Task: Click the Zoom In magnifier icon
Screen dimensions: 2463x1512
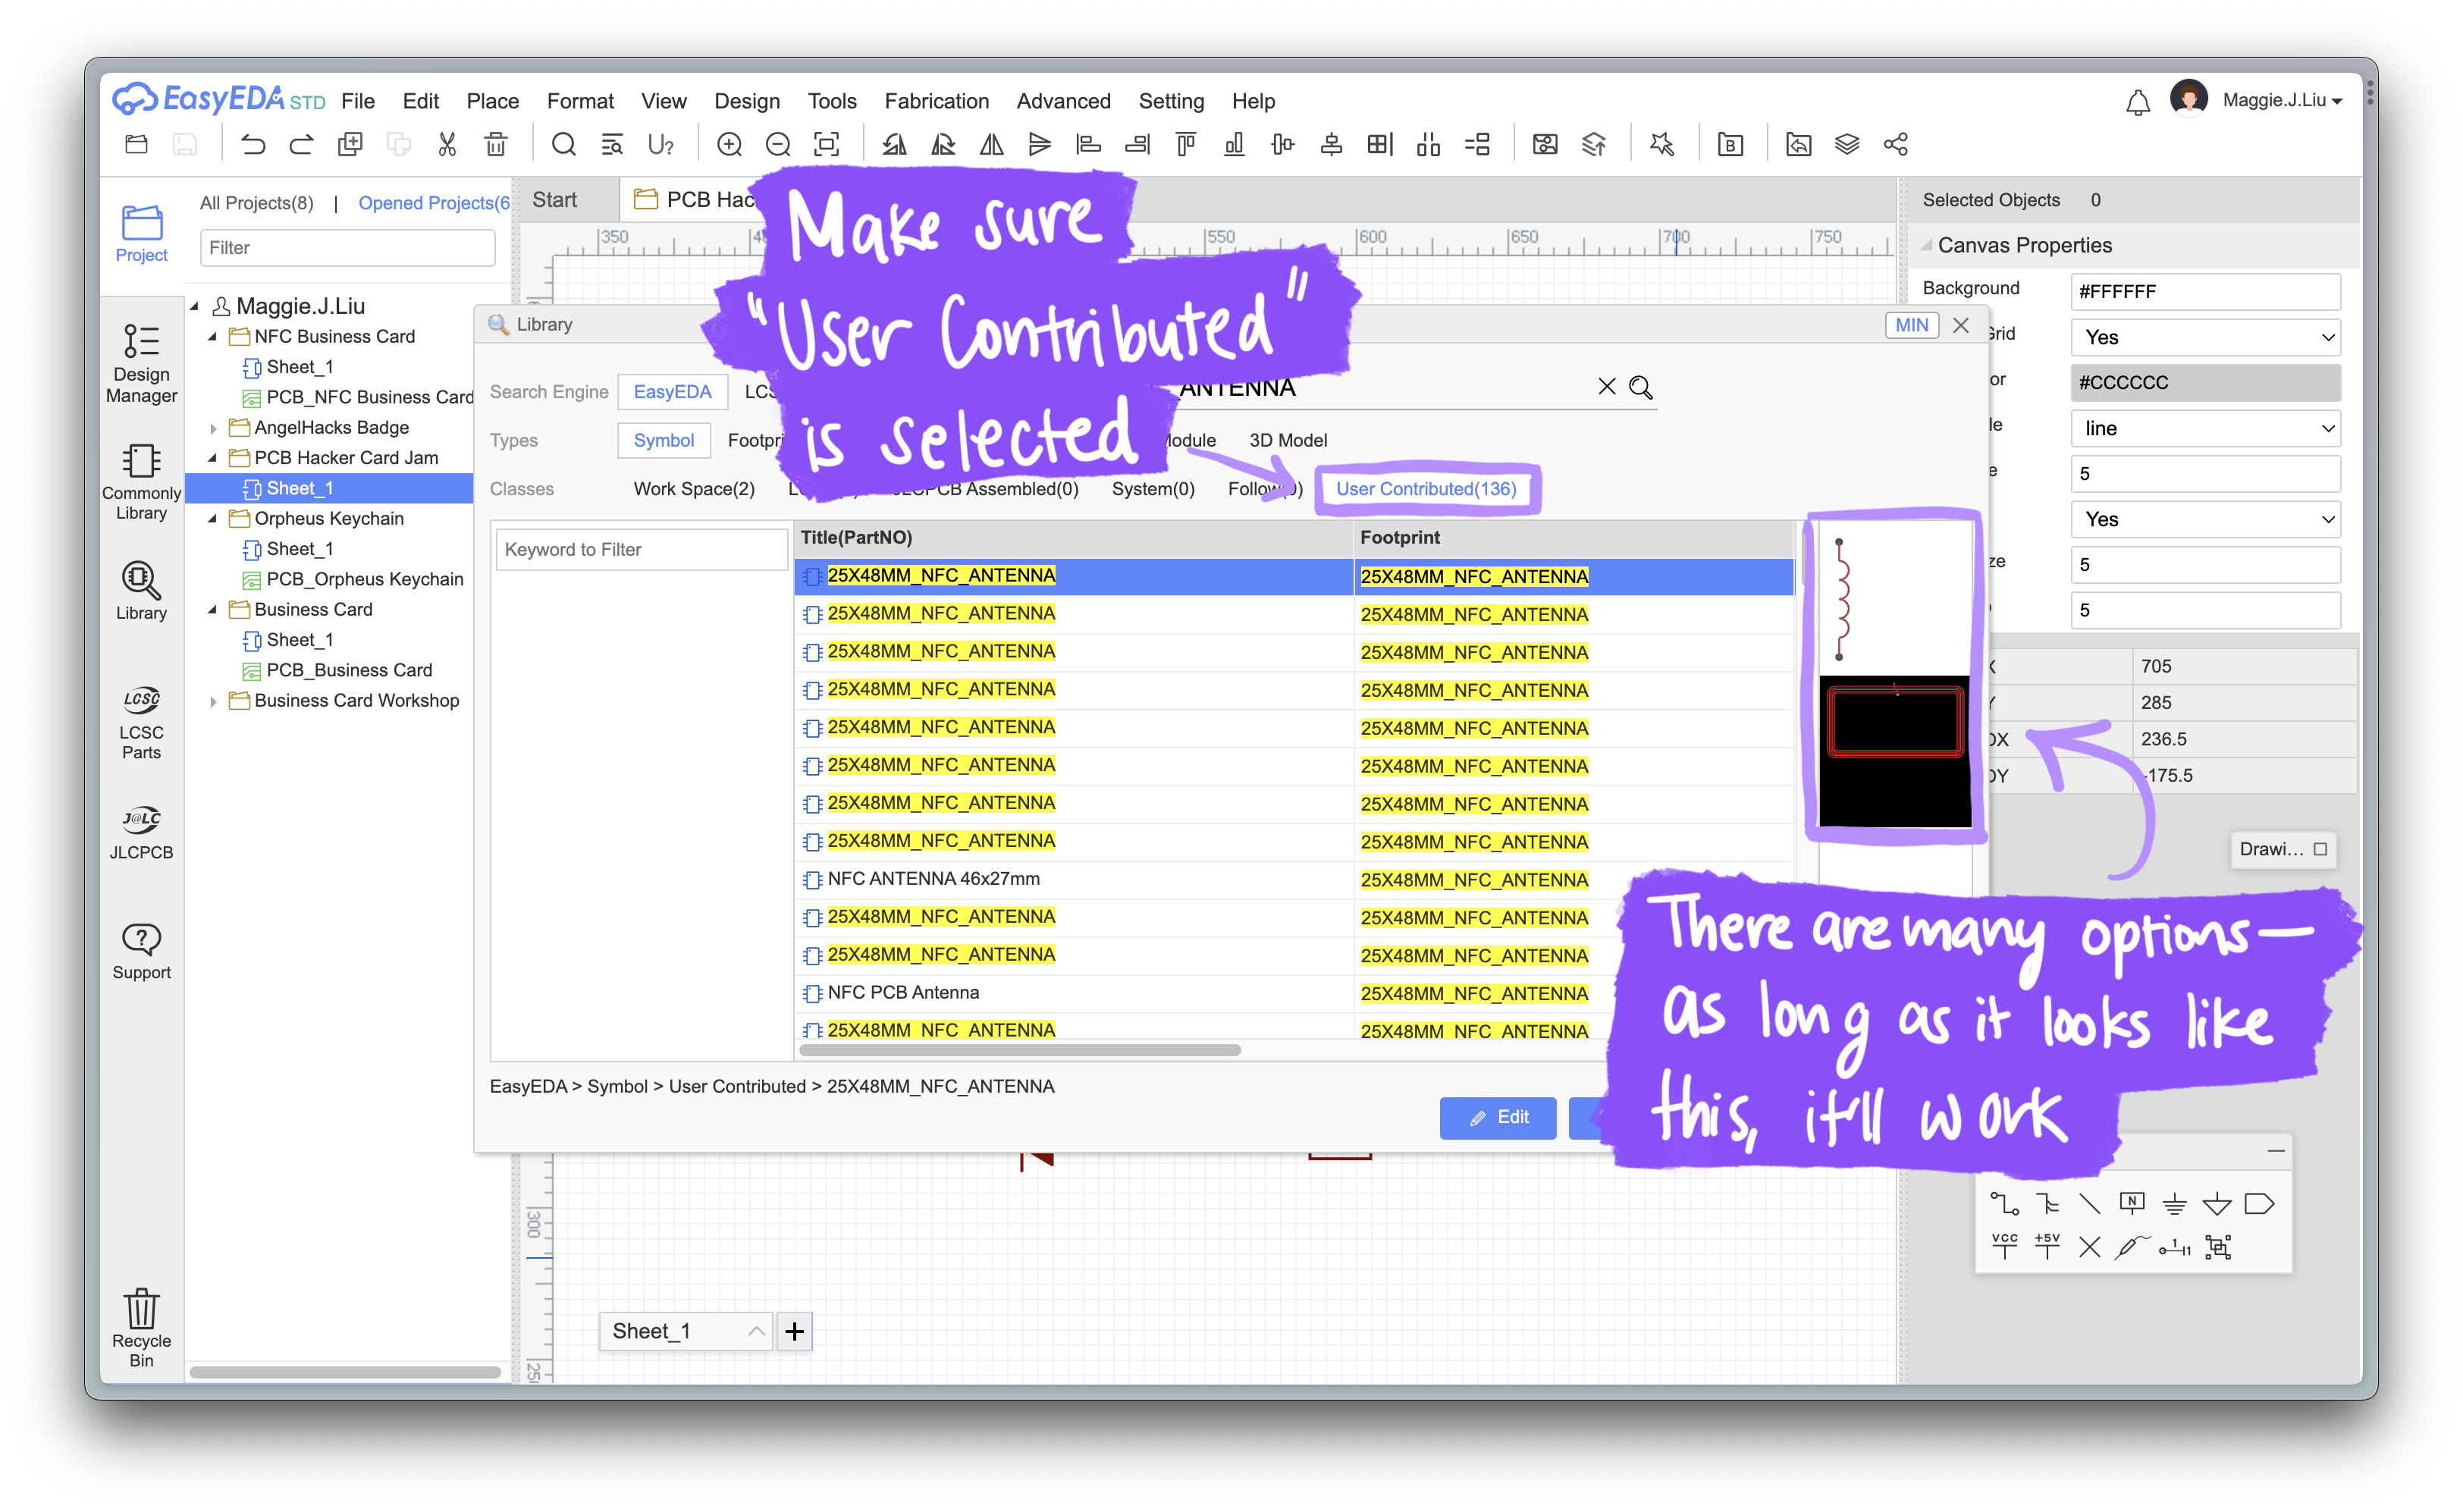Action: click(x=730, y=144)
